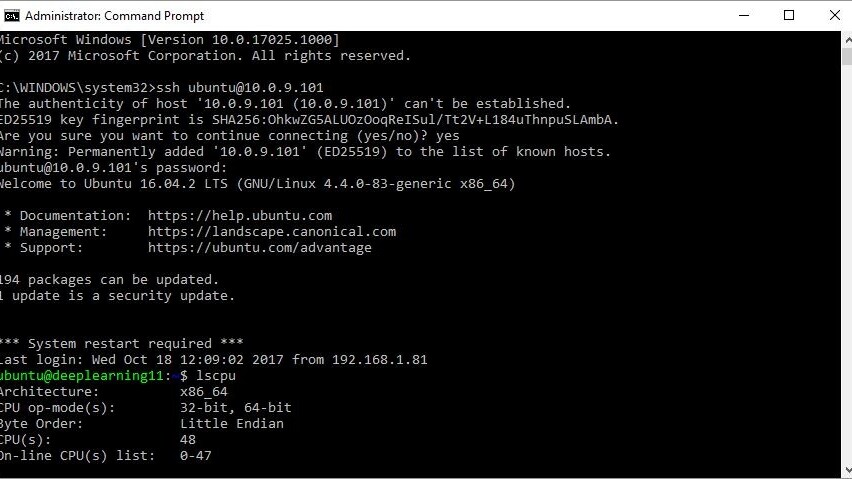Viewport: 852px width, 479px height.
Task: Click the Welcome to Ubuntu 16.04.2 line
Action: point(257,184)
